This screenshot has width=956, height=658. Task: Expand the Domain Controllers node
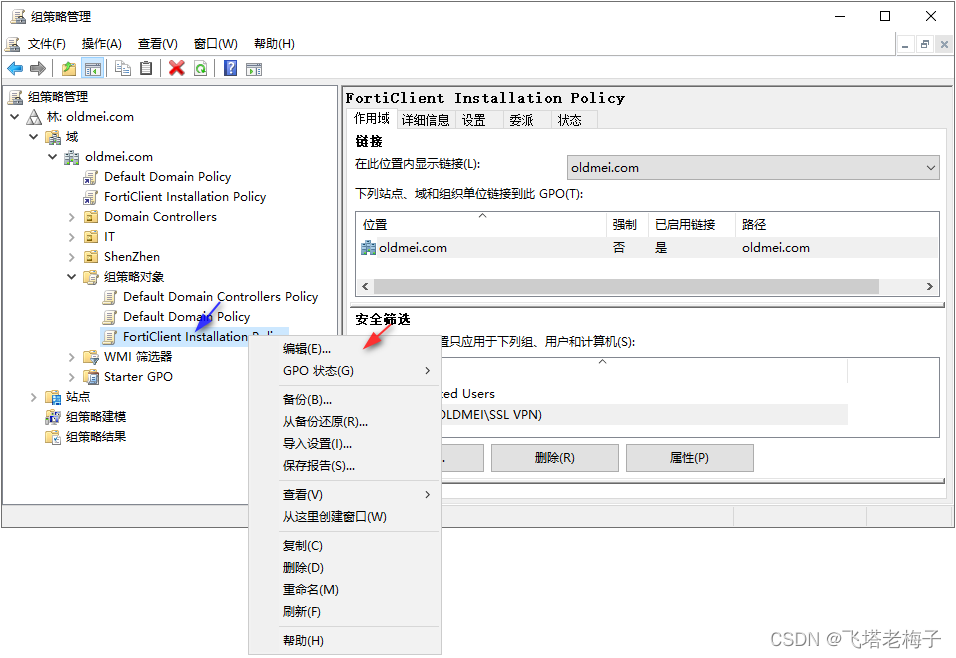click(x=71, y=217)
